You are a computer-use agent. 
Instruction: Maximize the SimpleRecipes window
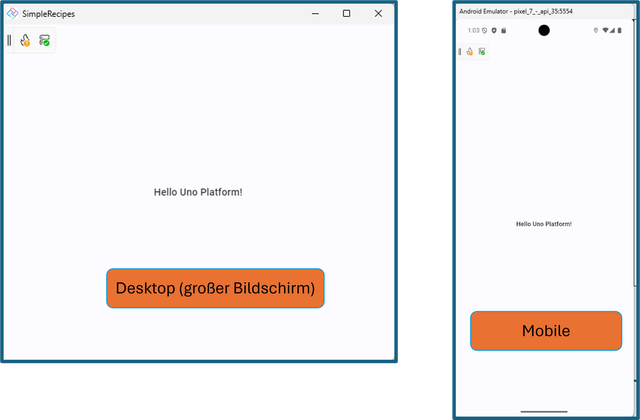(347, 13)
